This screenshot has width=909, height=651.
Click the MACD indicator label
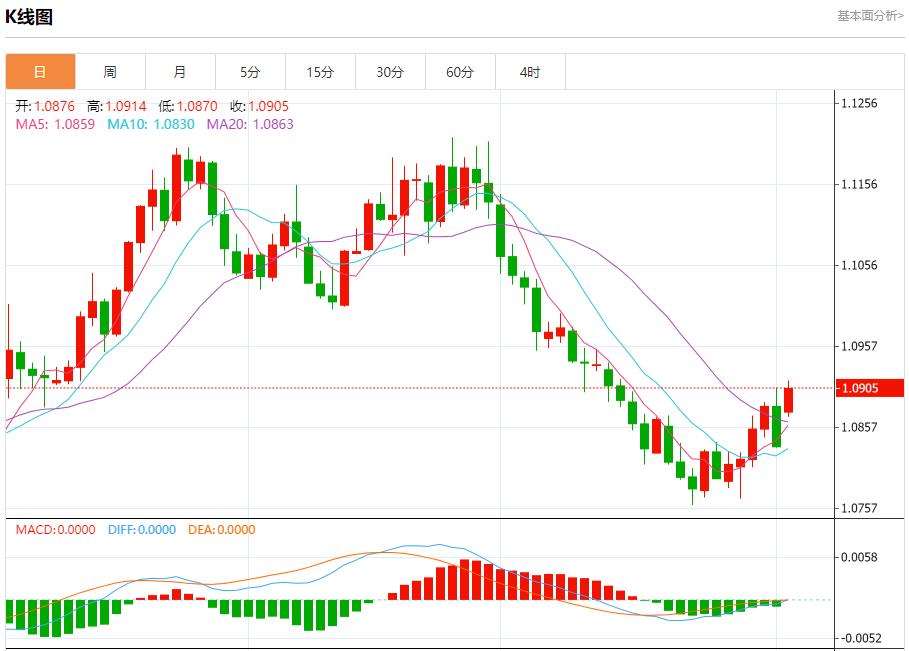click(56, 530)
